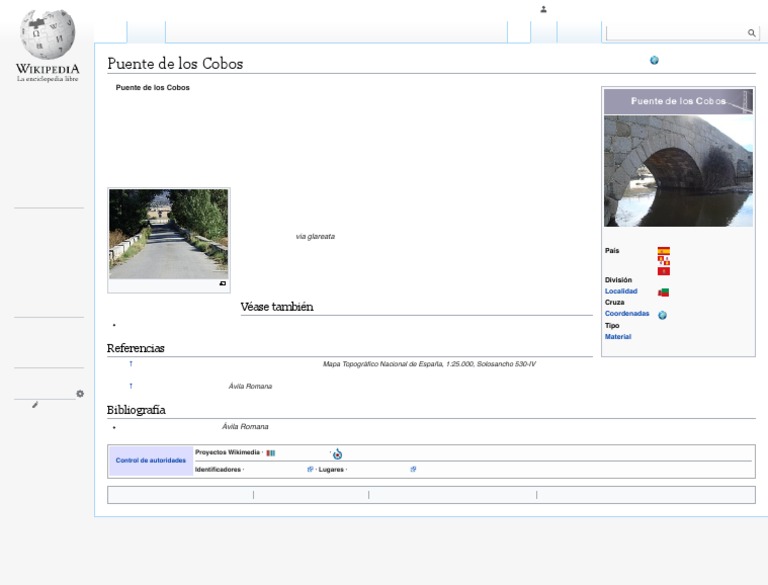Click the pencil edit-links icon in sidebar
768x585 pixels.
pyautogui.click(x=35, y=405)
